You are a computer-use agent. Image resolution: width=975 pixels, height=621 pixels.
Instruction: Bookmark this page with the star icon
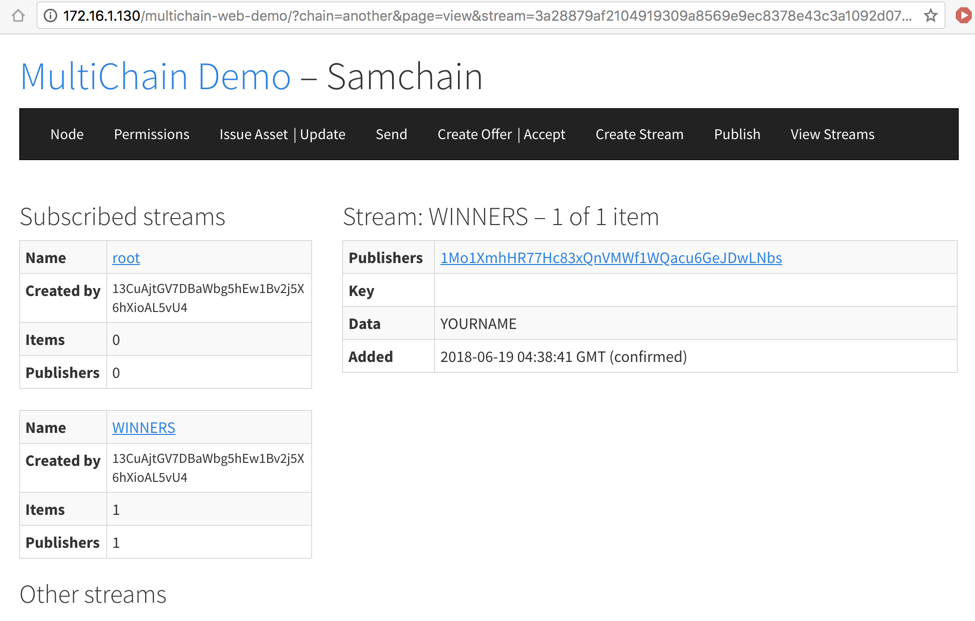point(930,16)
